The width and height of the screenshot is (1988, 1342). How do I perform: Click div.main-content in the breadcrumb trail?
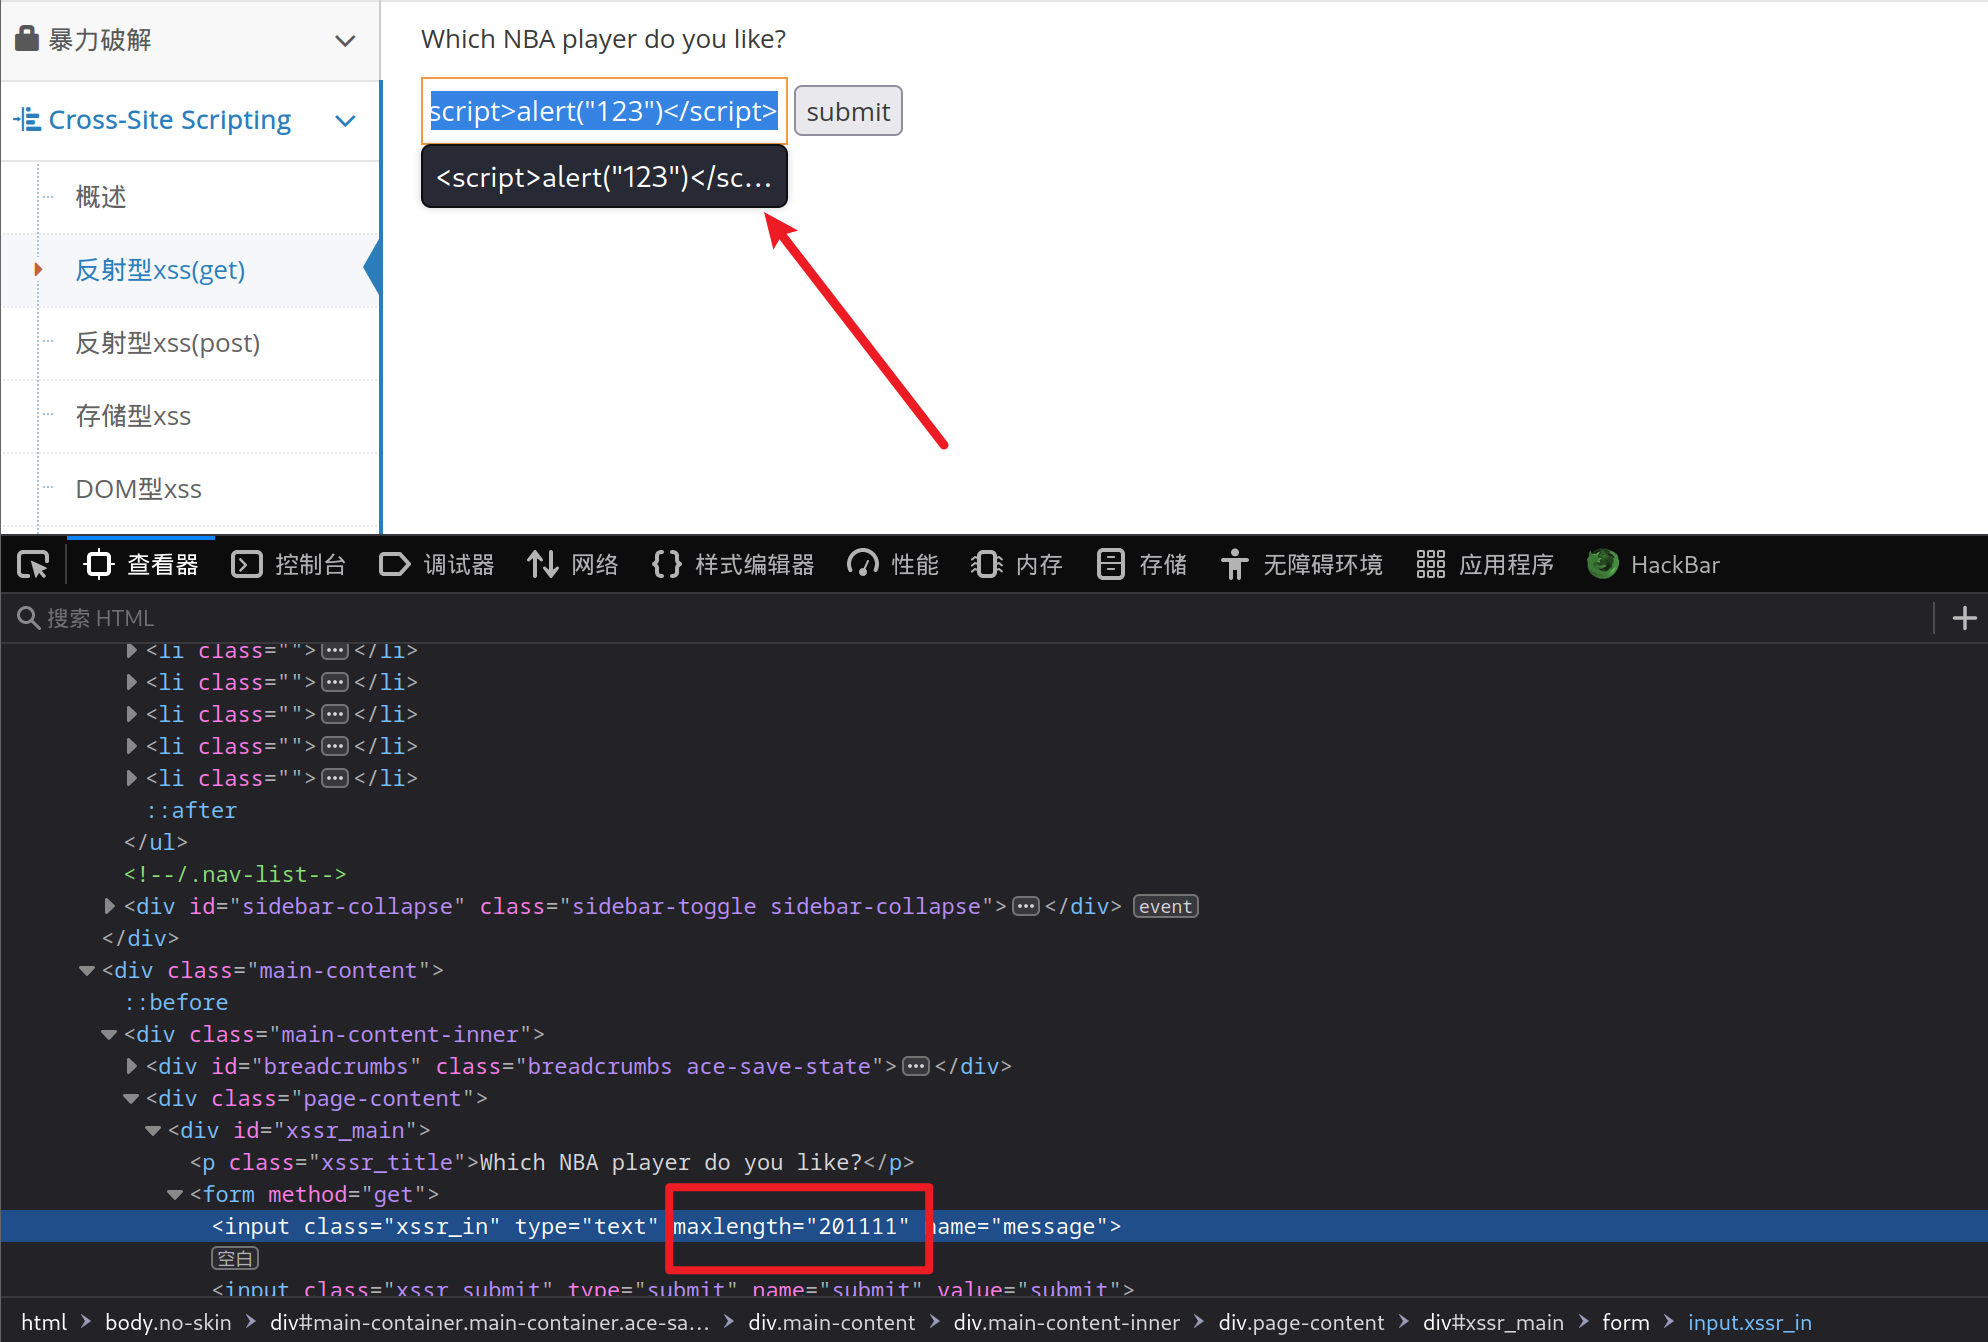832,1322
